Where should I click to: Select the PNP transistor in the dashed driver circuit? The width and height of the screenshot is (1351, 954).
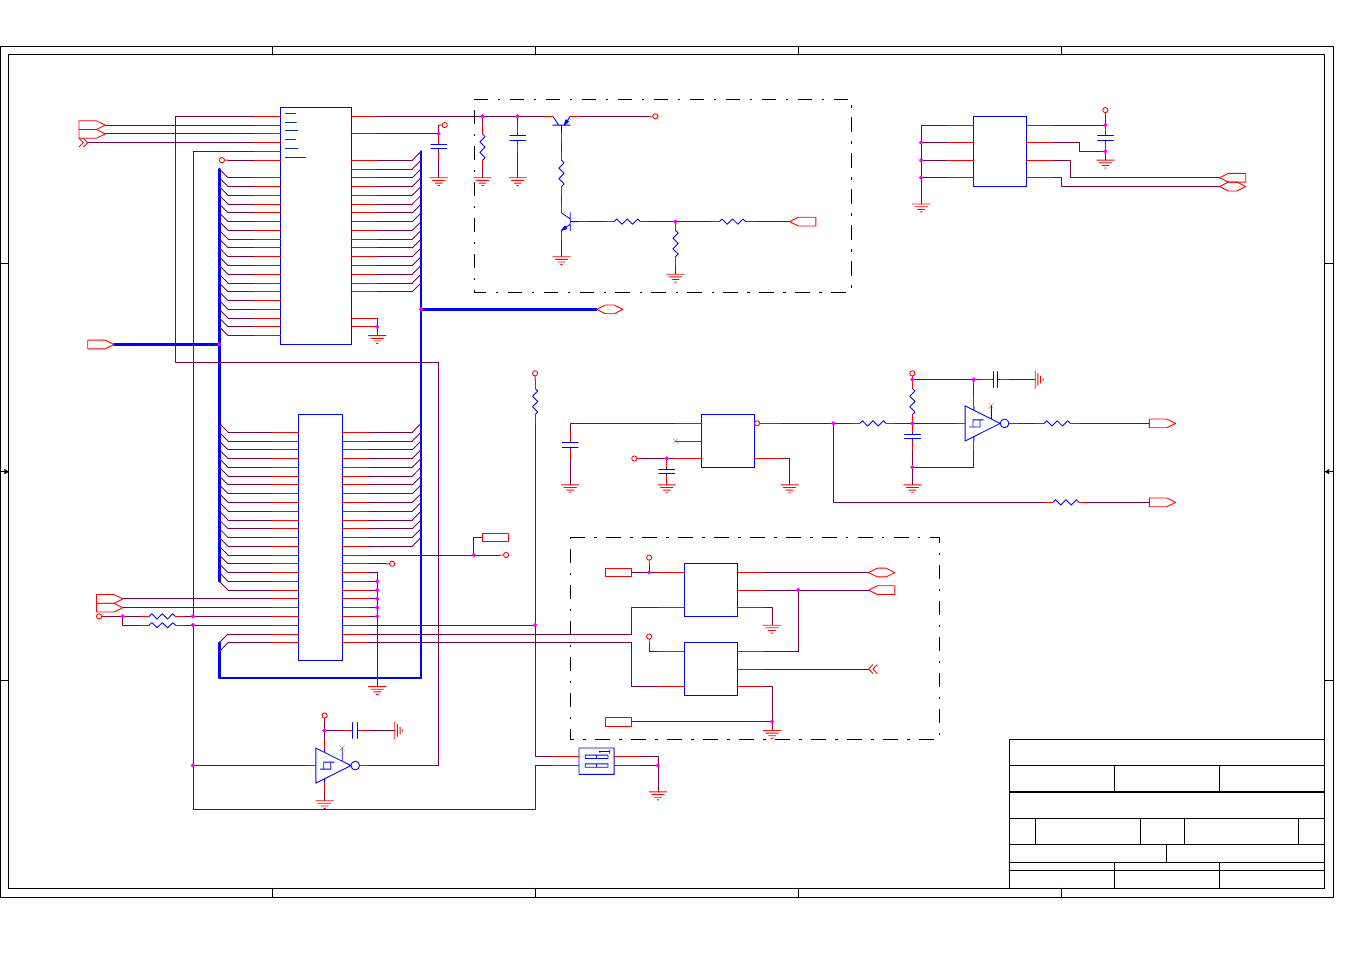point(562,121)
